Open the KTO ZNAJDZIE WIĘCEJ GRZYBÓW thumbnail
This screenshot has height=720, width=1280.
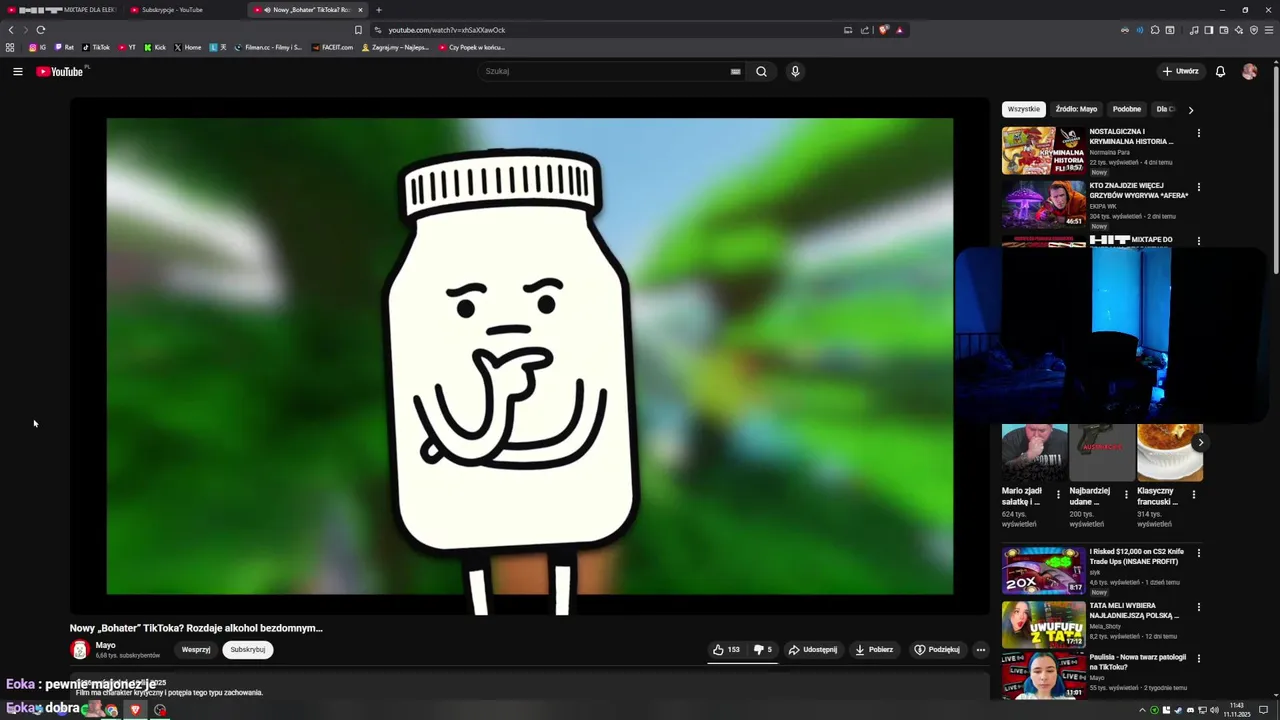tap(1043, 204)
